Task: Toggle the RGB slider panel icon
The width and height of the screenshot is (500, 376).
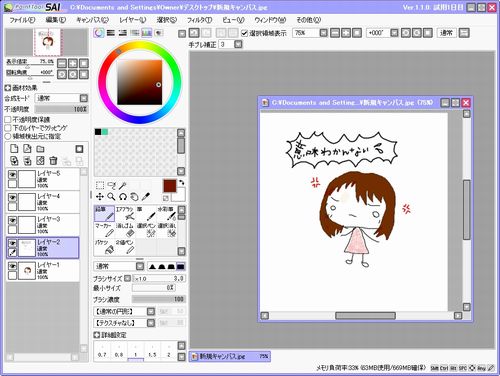Action: (111, 33)
